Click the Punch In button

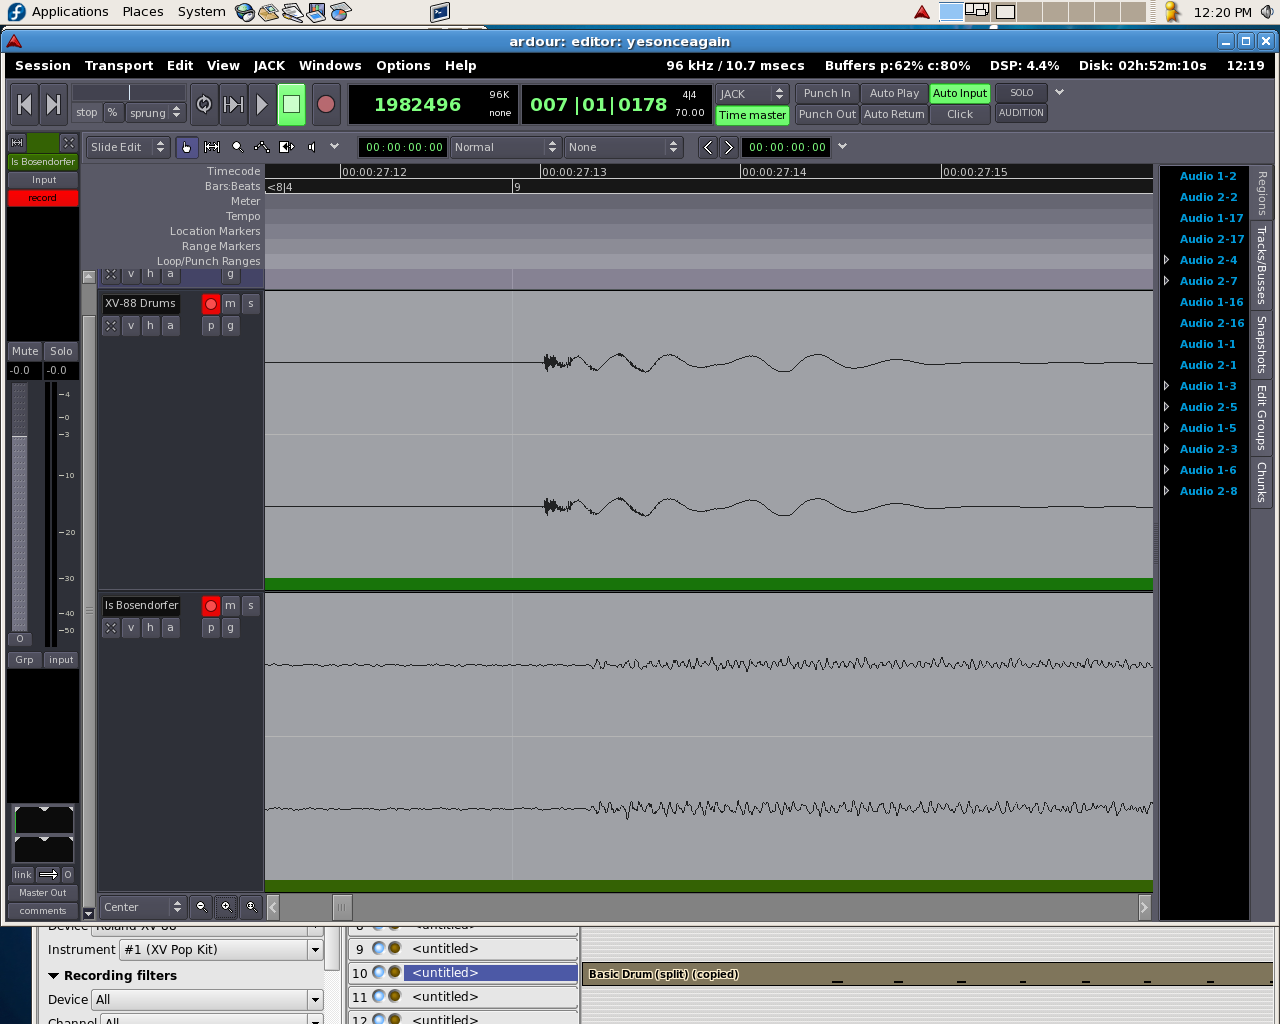[x=826, y=93]
